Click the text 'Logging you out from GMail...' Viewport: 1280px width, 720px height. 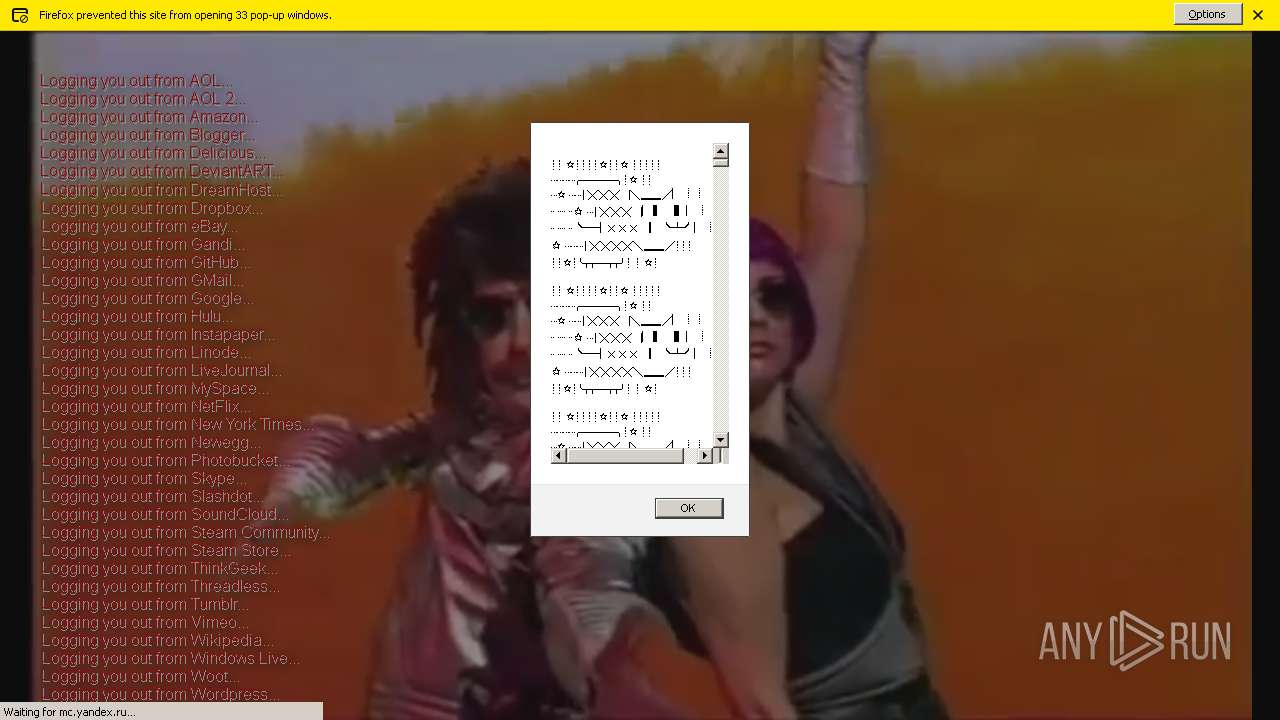click(142, 280)
